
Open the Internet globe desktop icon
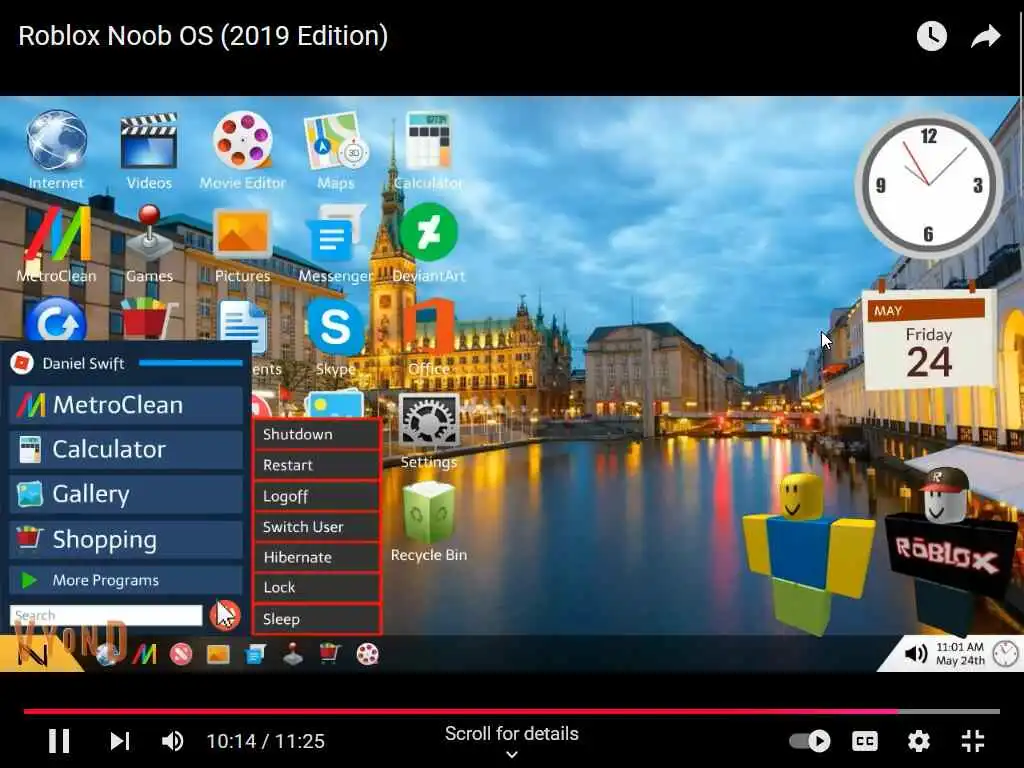pos(56,141)
